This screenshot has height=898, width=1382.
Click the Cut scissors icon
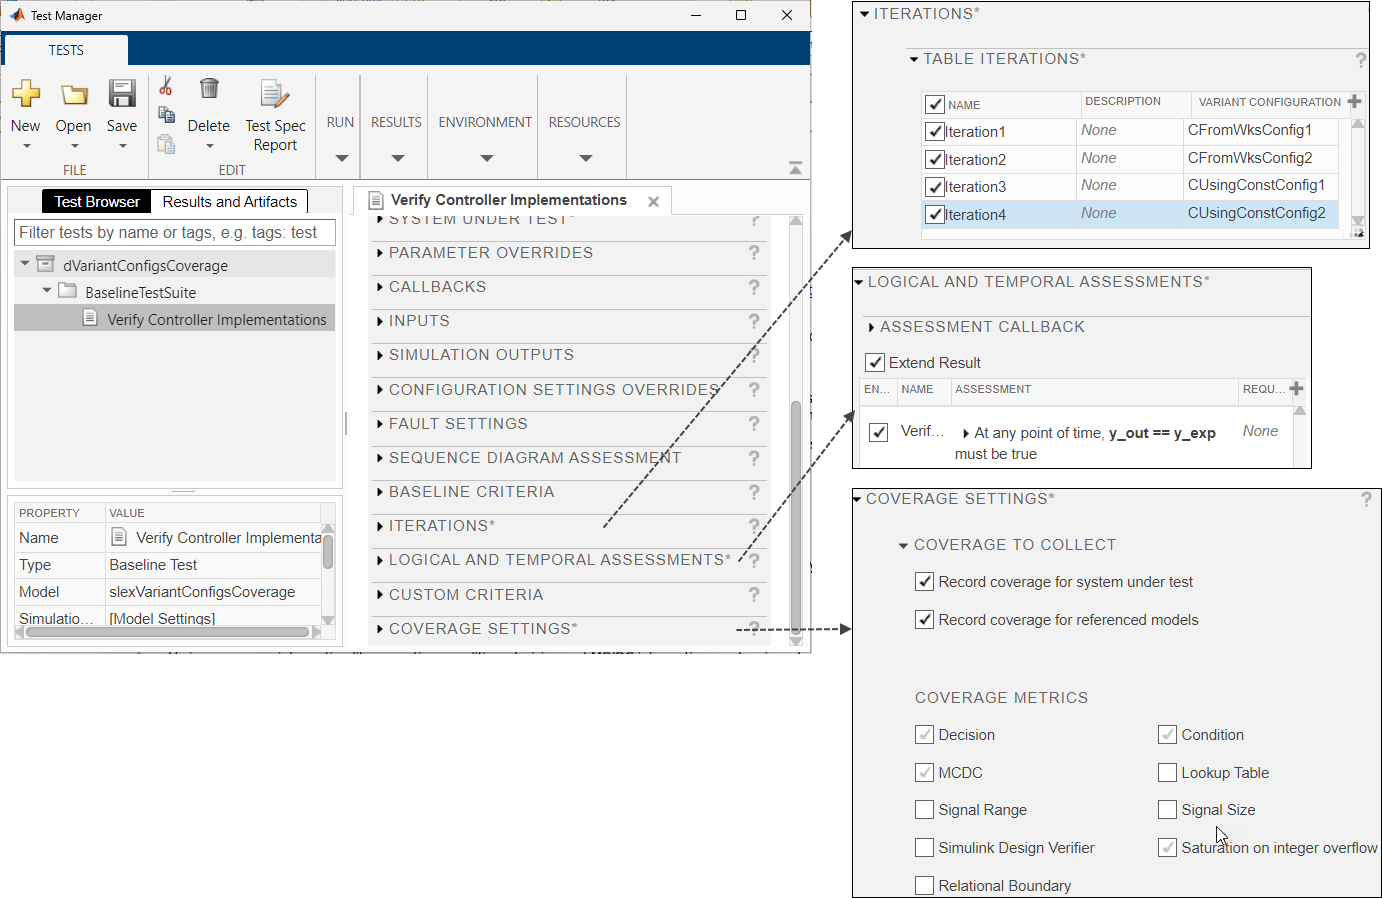(x=166, y=86)
